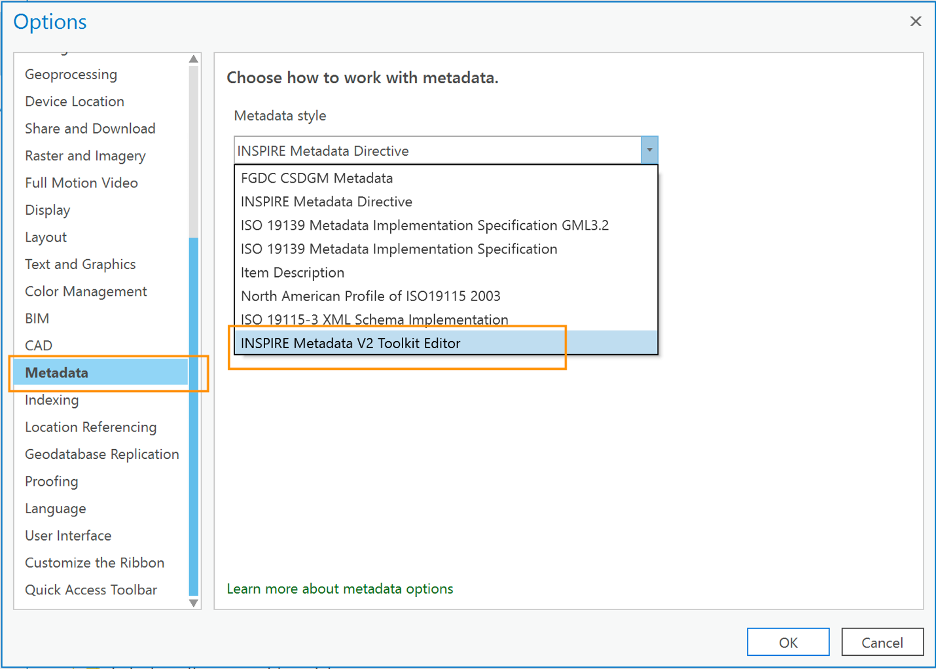Close the Options dialog
This screenshot has width=936, height=670.
click(916, 21)
